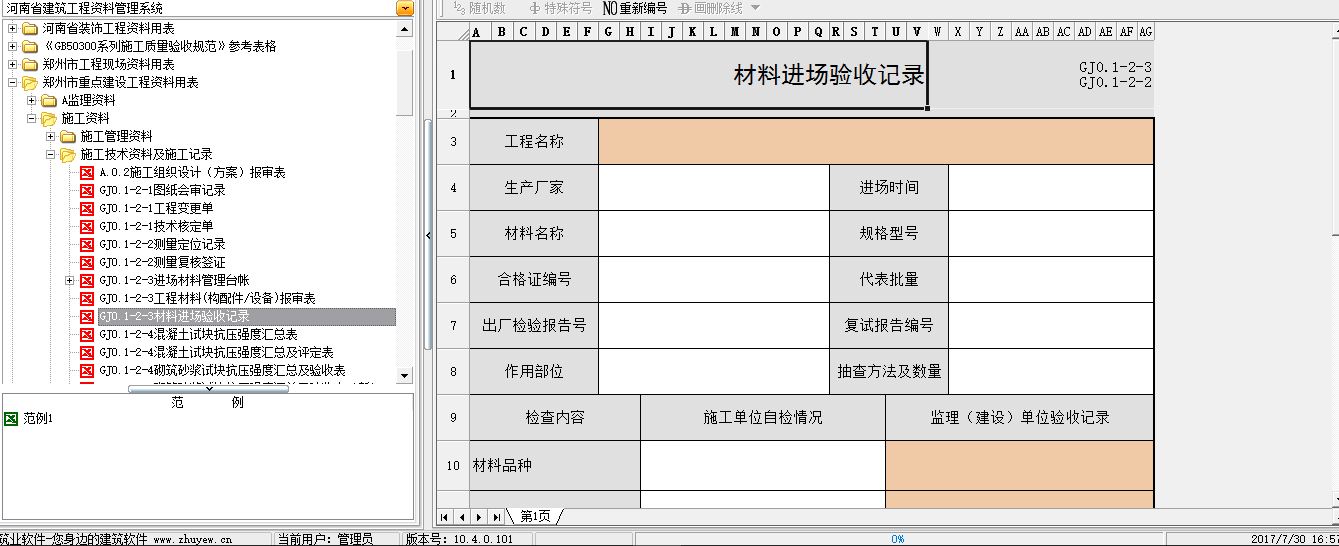Image resolution: width=1339 pixels, height=546 pixels.
Task: Jump to the first sheet page arrow
Action: coord(445,517)
